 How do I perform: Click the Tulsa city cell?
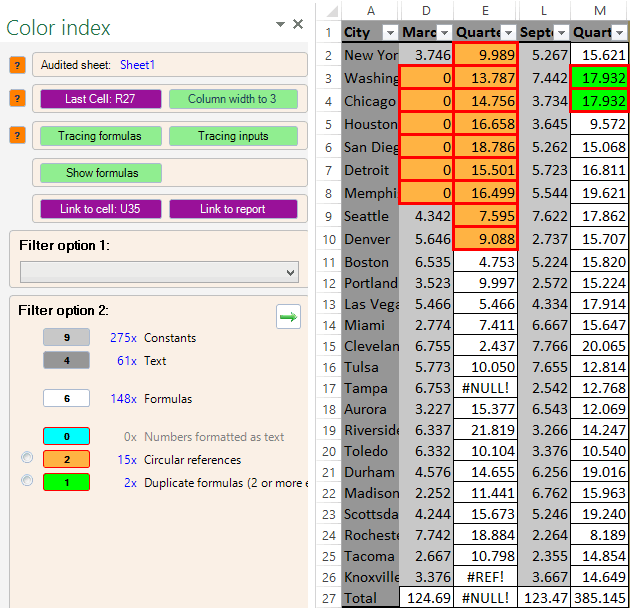[370, 367]
